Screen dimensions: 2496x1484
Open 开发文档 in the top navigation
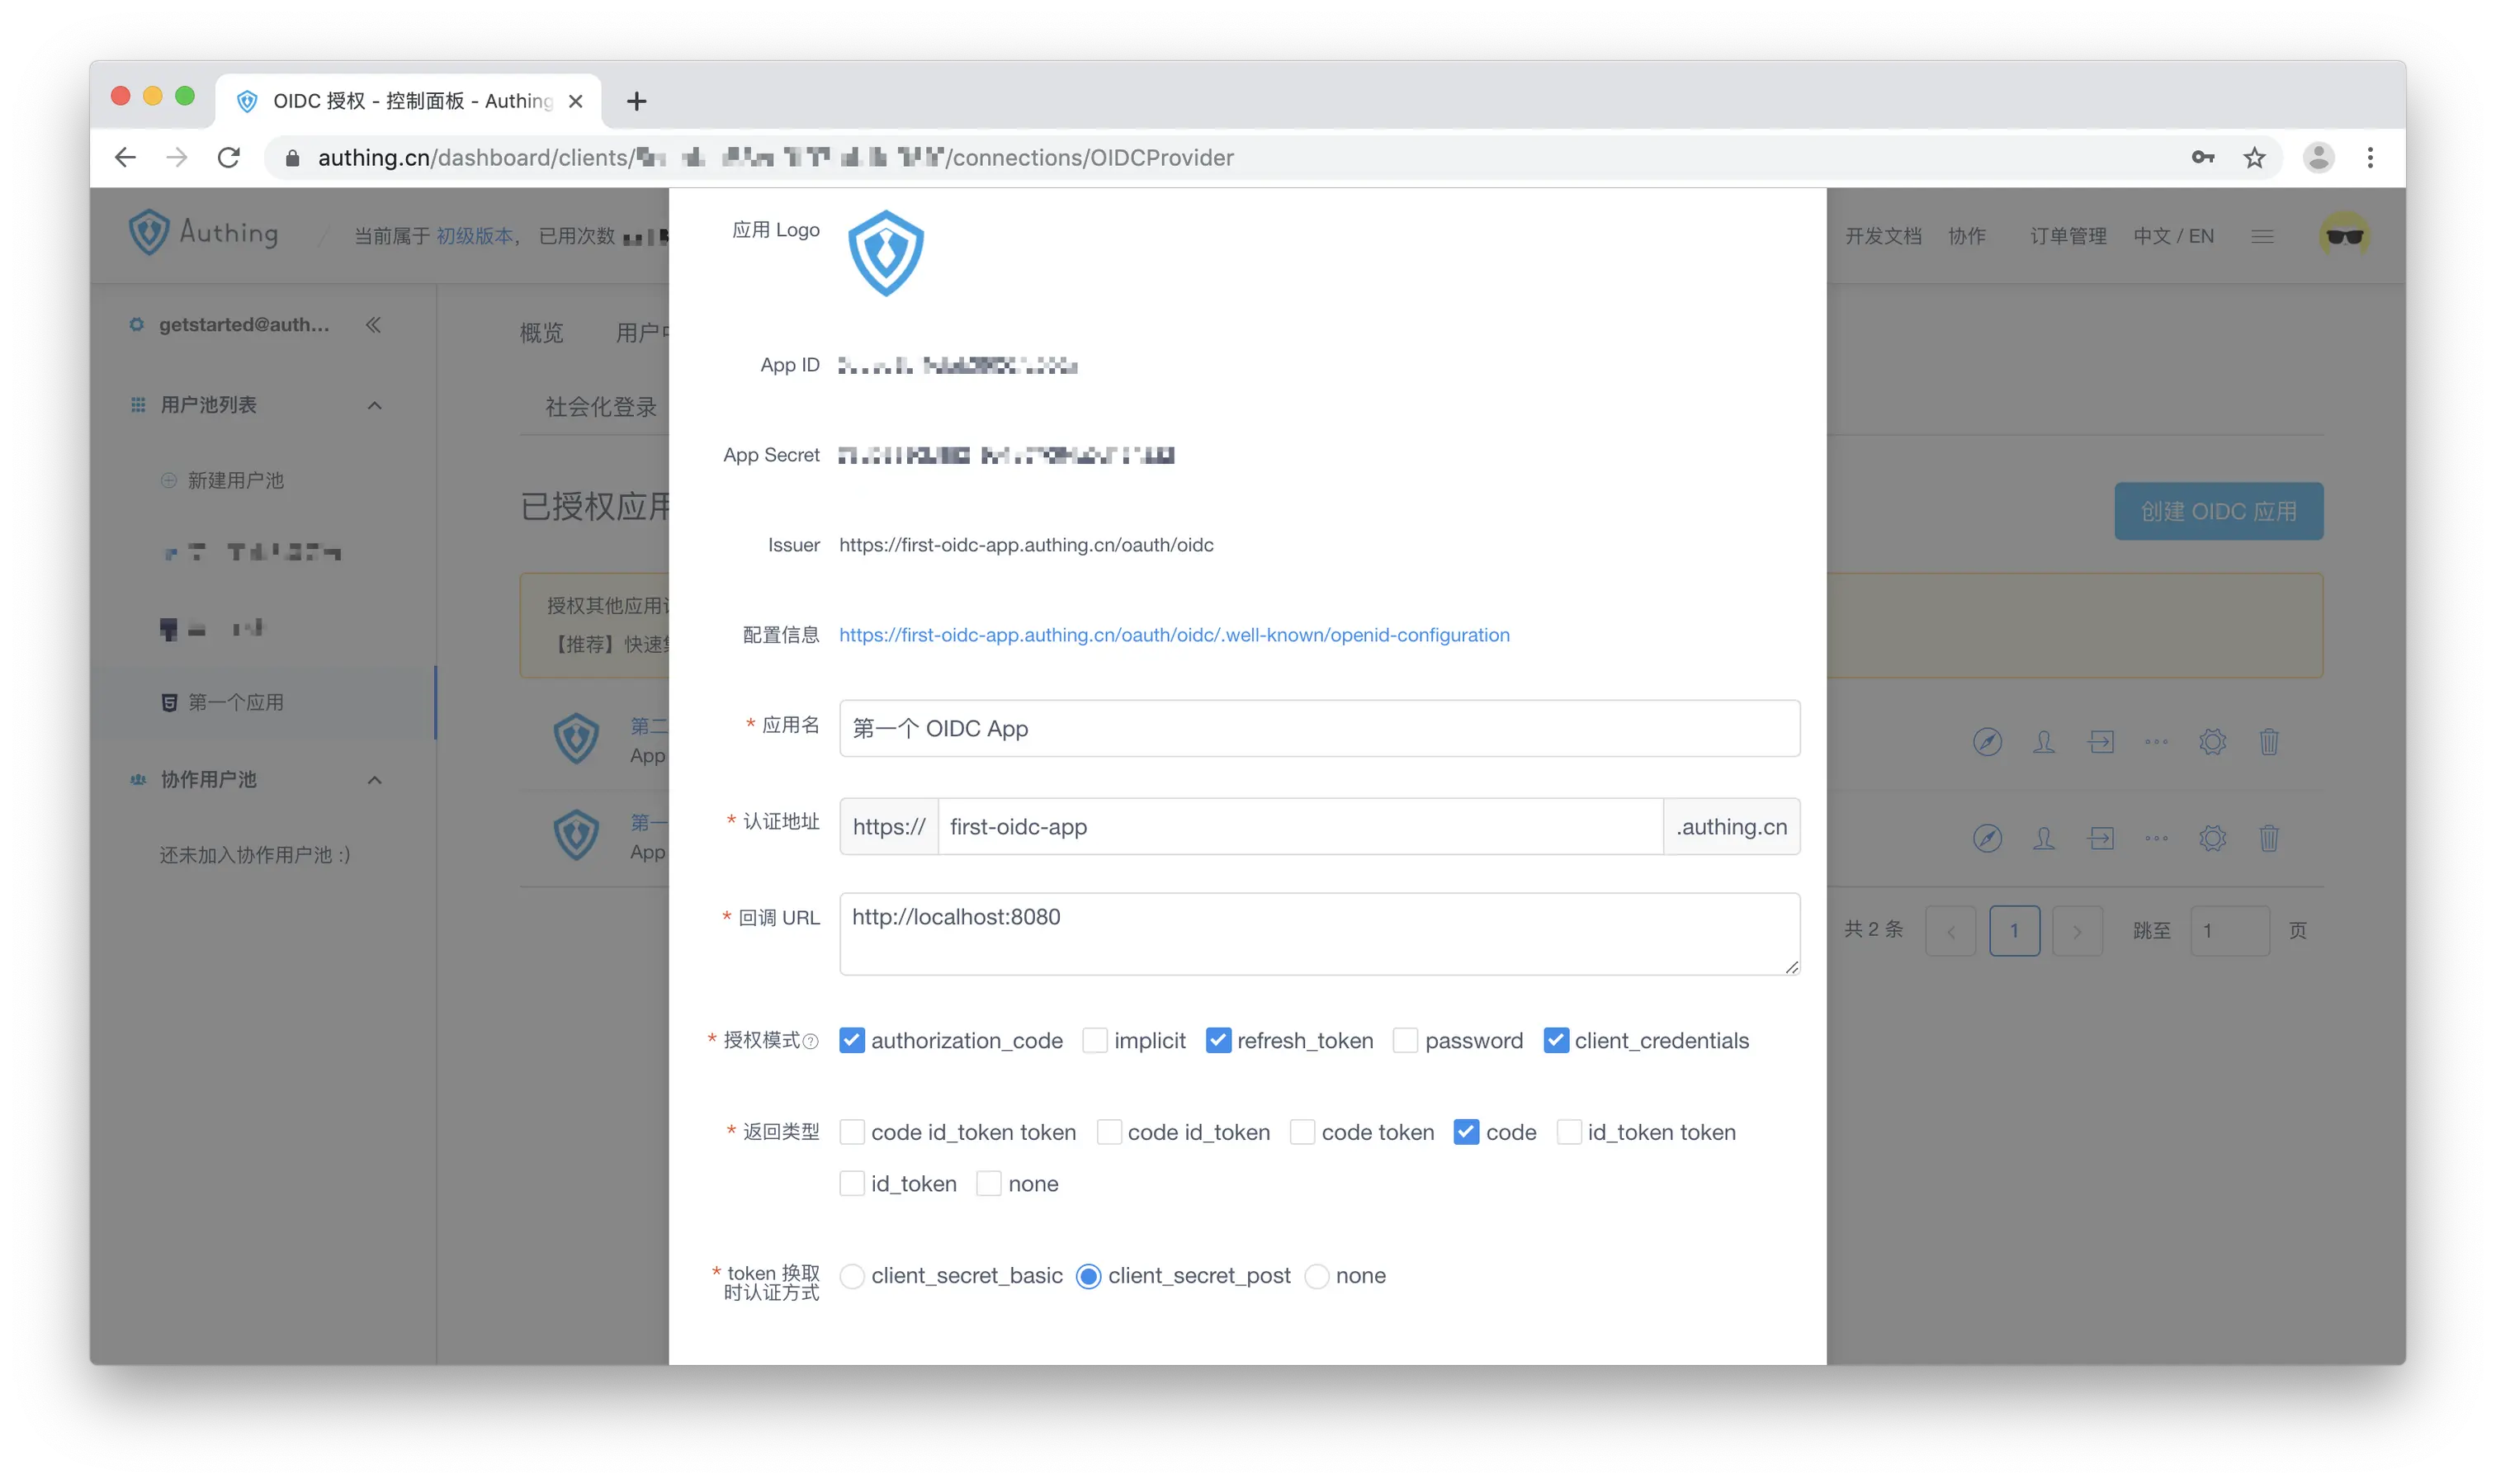pyautogui.click(x=1883, y=236)
